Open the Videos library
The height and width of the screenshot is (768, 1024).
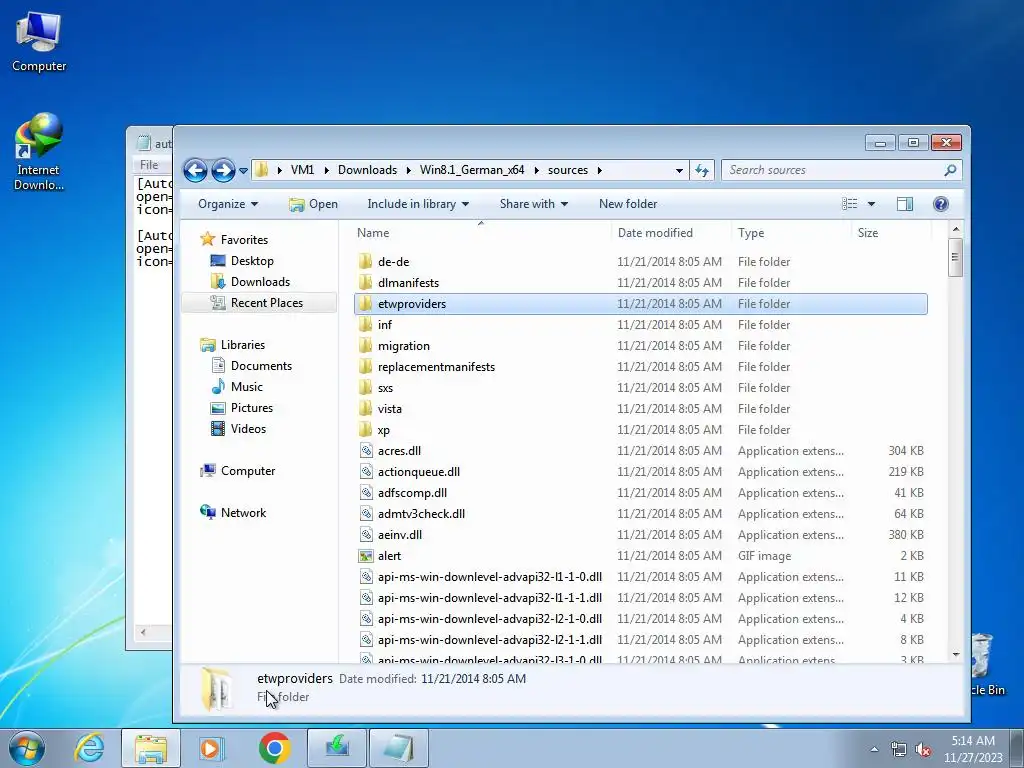248,428
